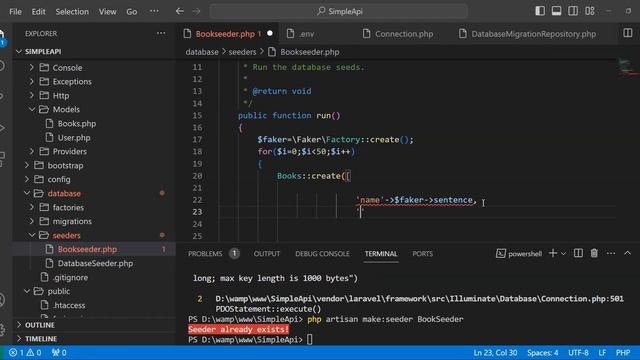
Task: Click database breadcrumb segment
Action: [x=202, y=52]
